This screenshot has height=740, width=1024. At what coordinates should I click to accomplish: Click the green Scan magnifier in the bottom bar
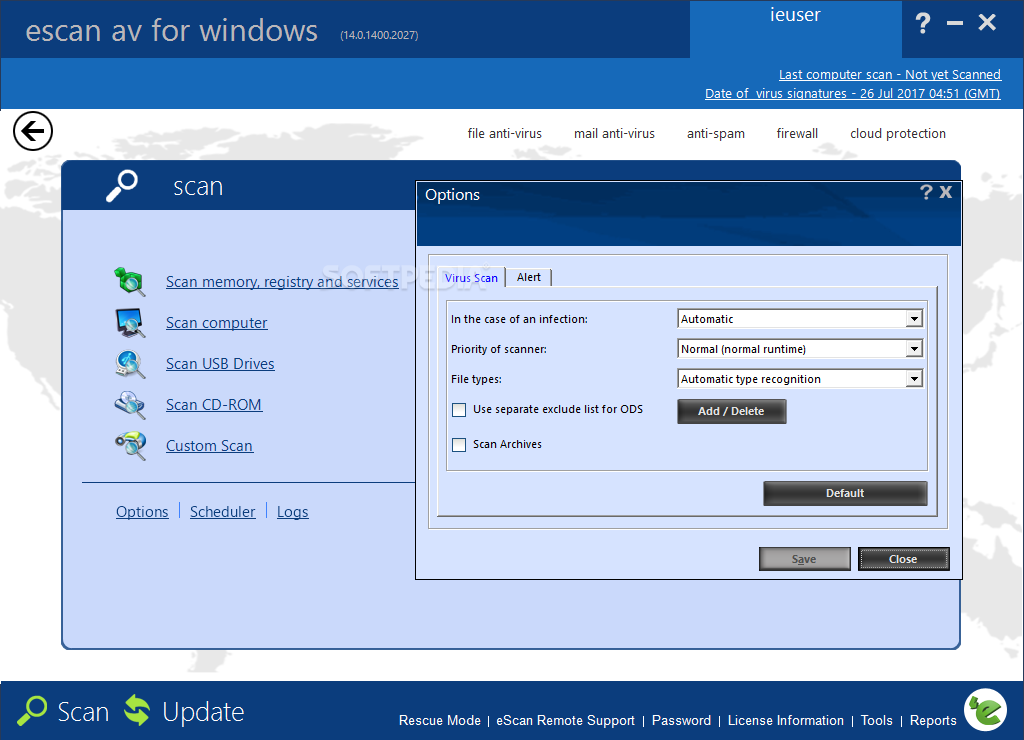coord(32,711)
